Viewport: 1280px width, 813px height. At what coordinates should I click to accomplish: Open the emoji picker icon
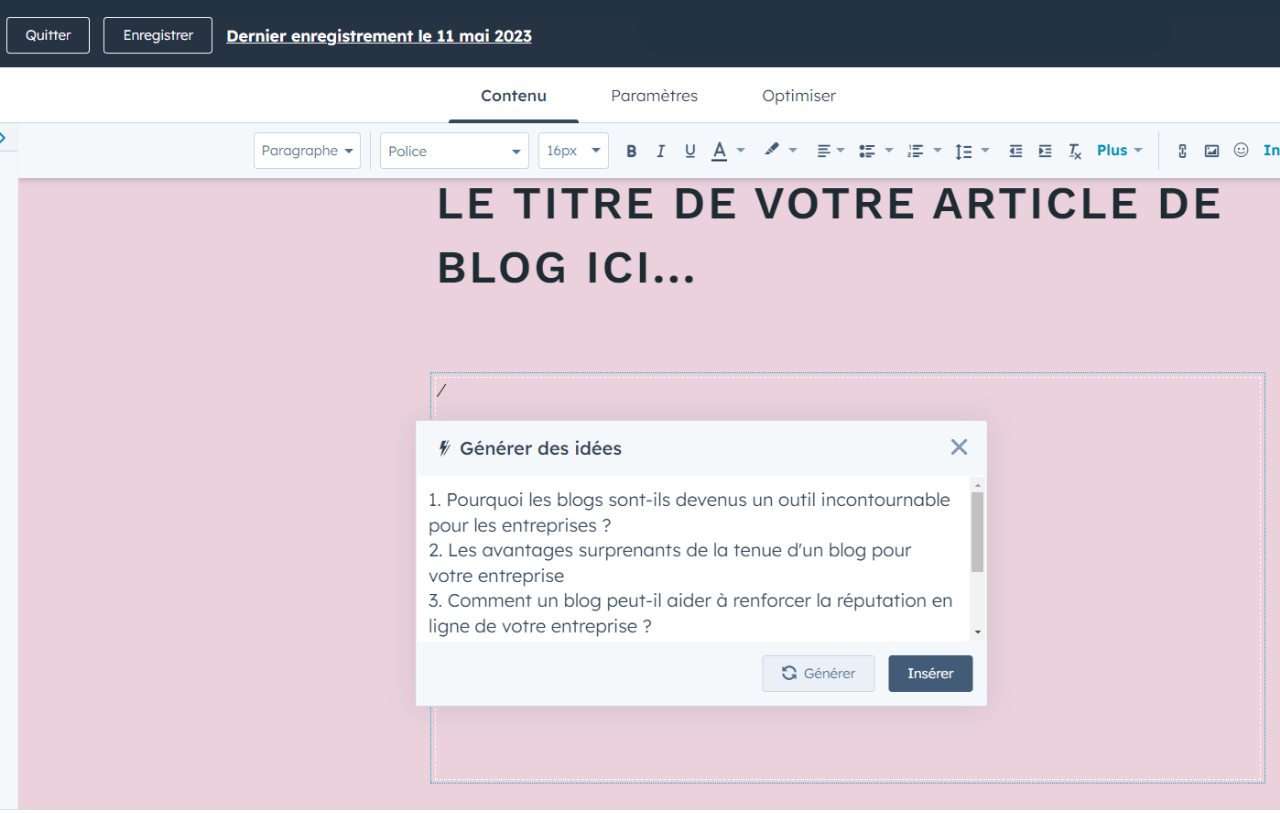tap(1241, 150)
